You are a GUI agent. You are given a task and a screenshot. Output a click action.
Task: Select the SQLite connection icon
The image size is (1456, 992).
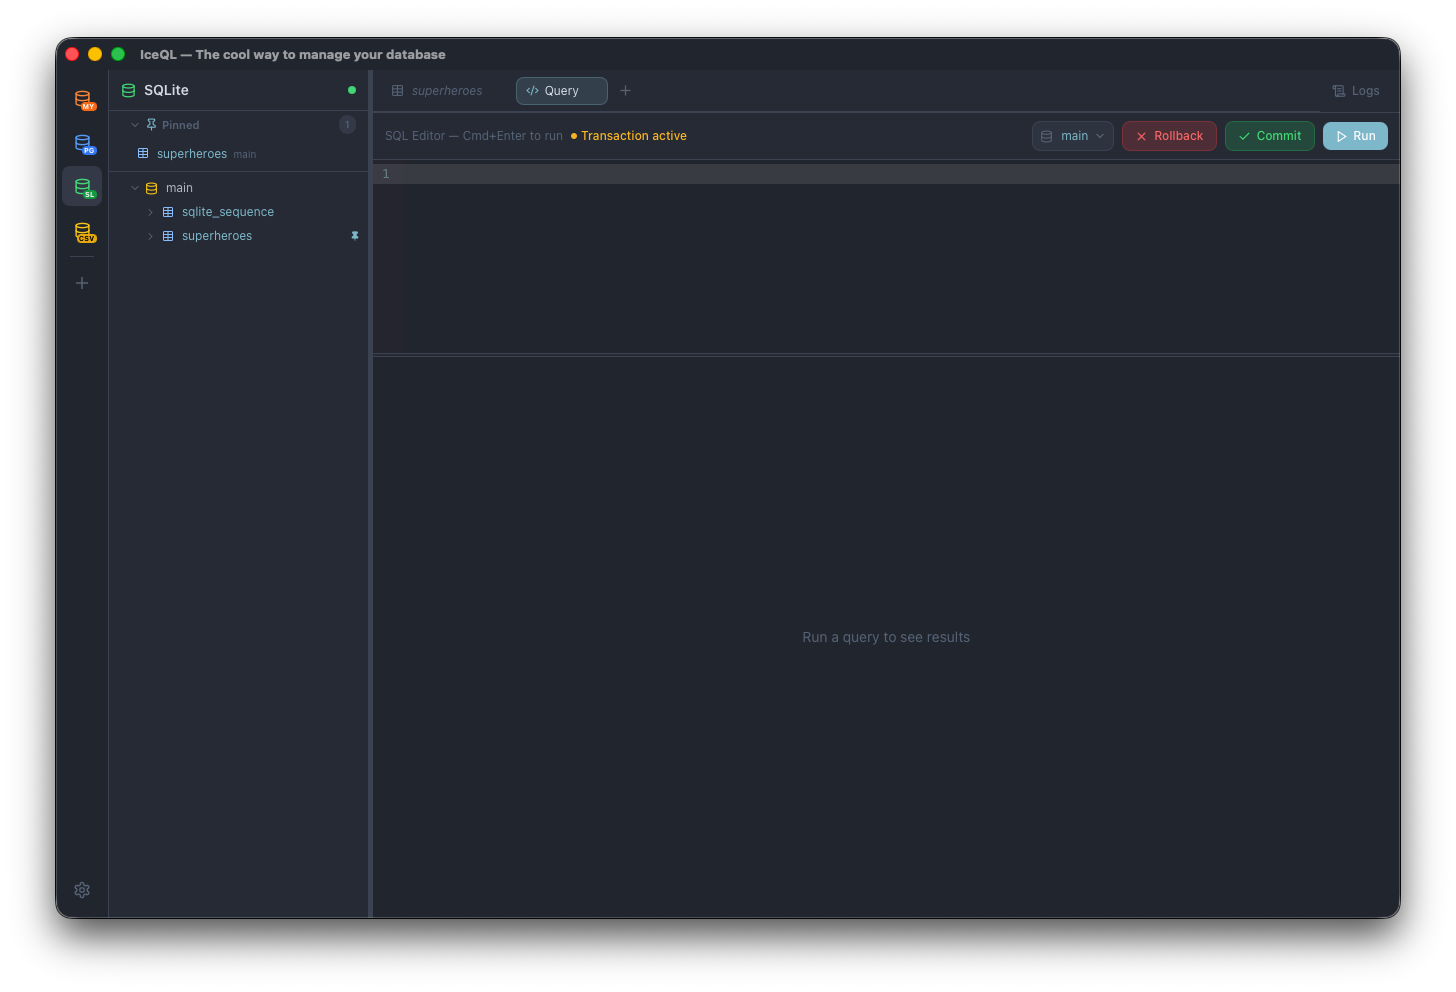(x=83, y=187)
